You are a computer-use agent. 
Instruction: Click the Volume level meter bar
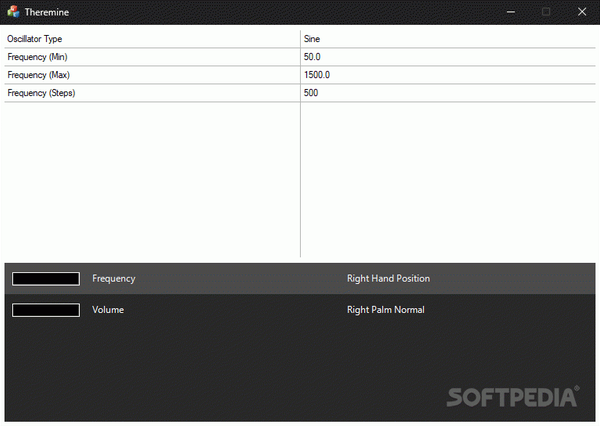click(46, 310)
